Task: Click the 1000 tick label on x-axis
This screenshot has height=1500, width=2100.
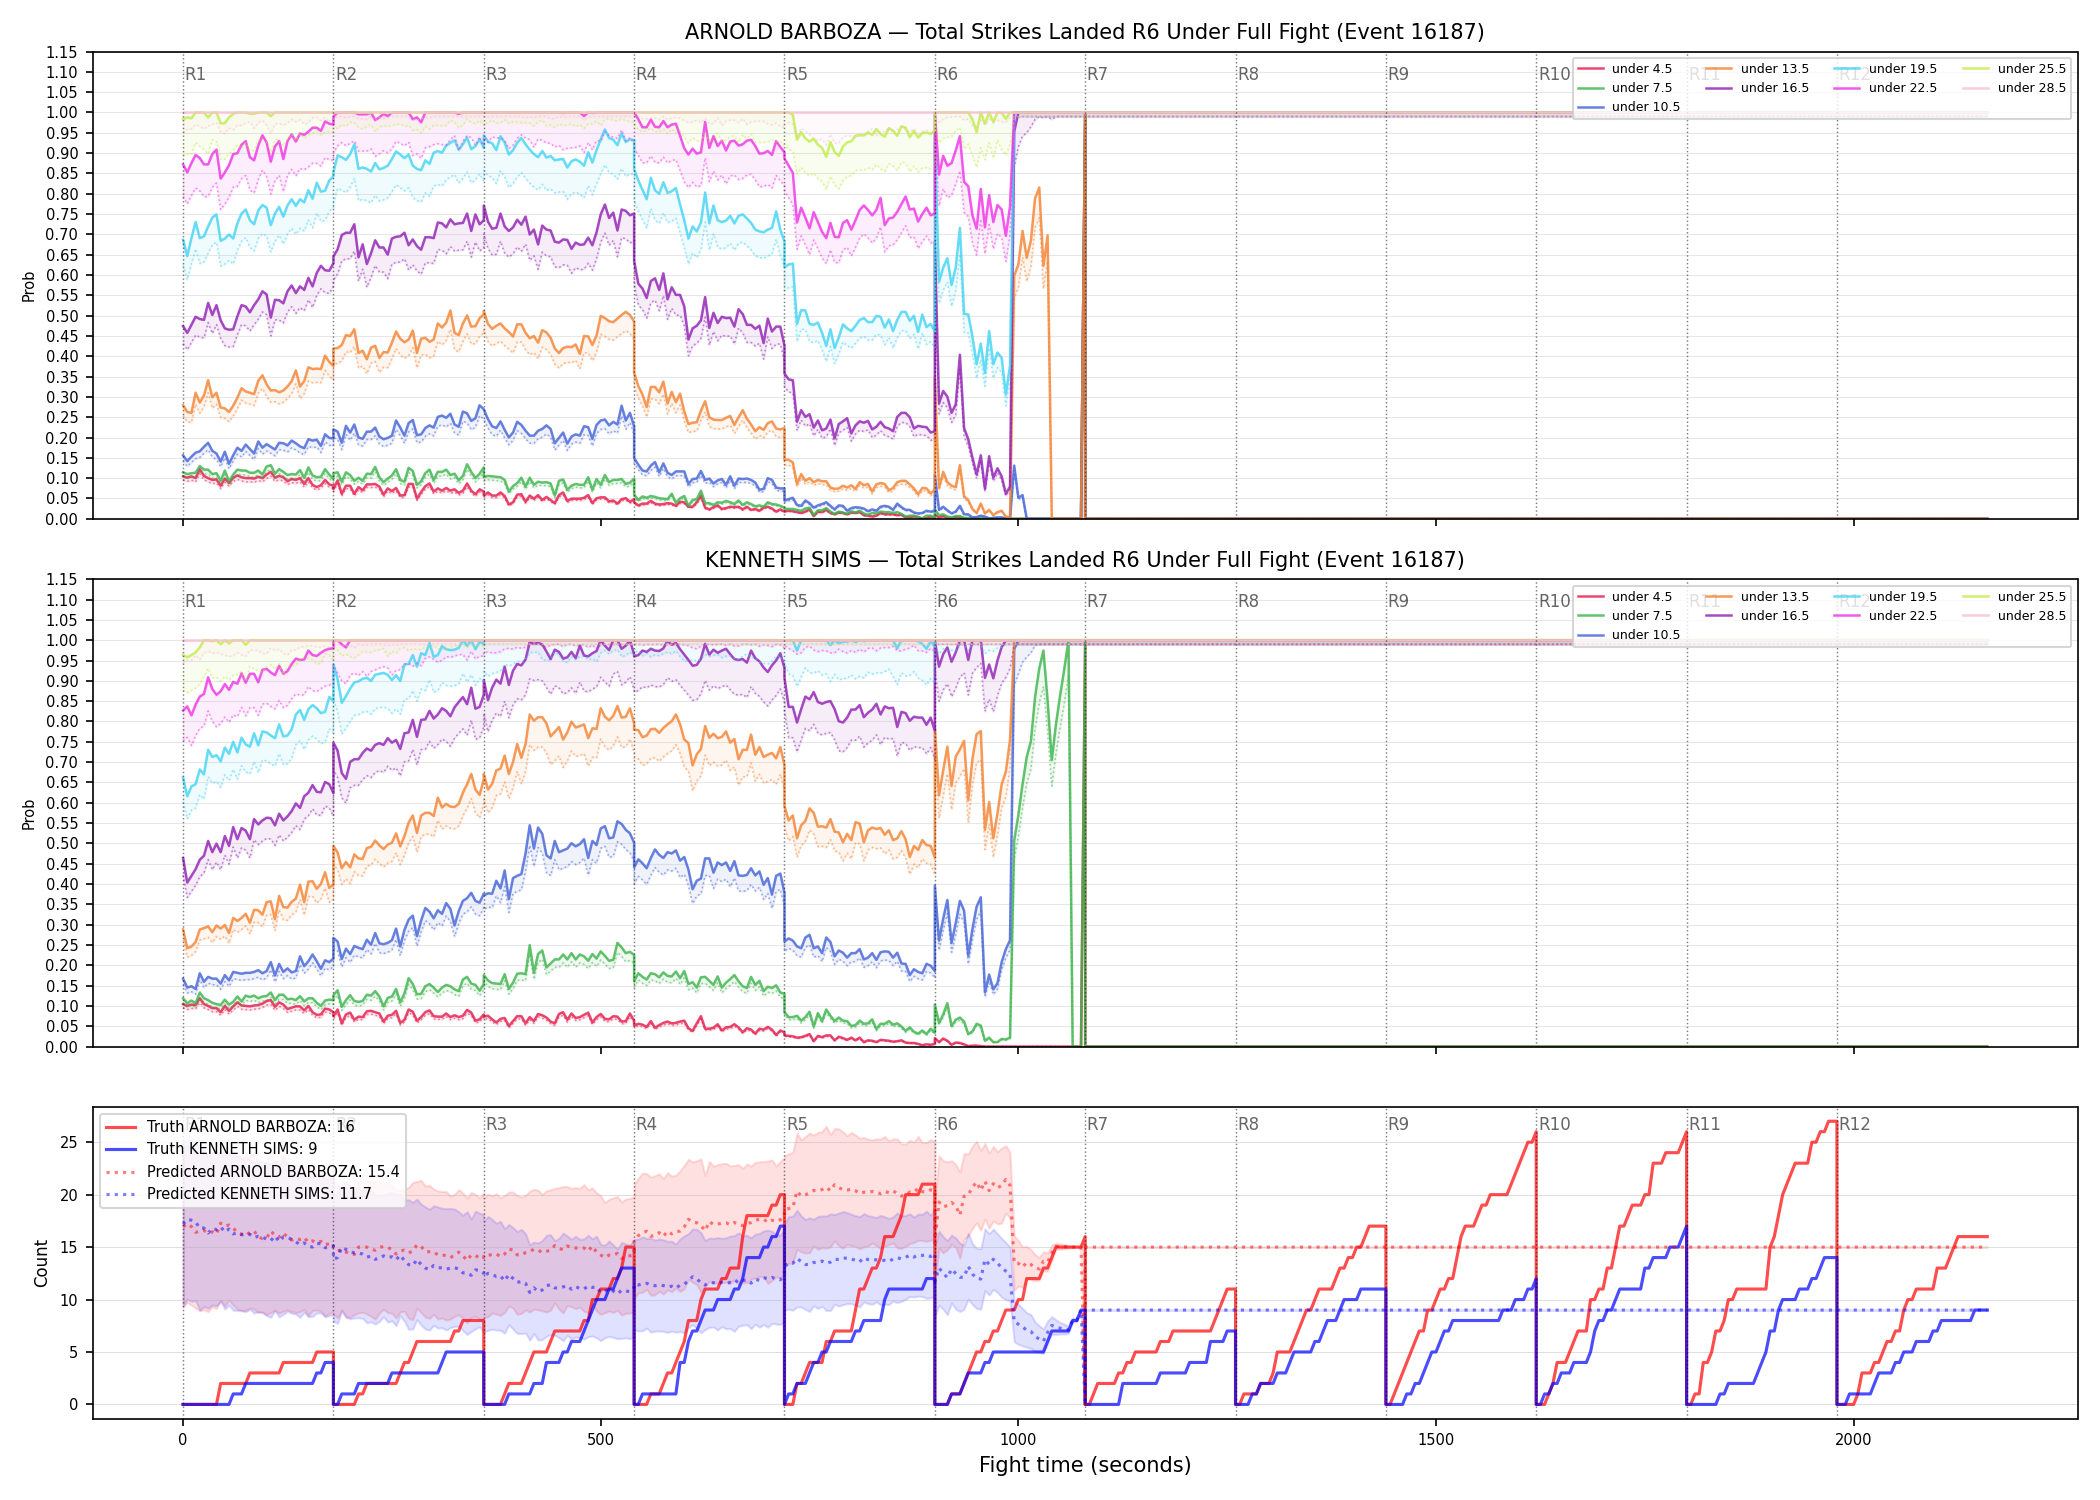Action: [1018, 1440]
